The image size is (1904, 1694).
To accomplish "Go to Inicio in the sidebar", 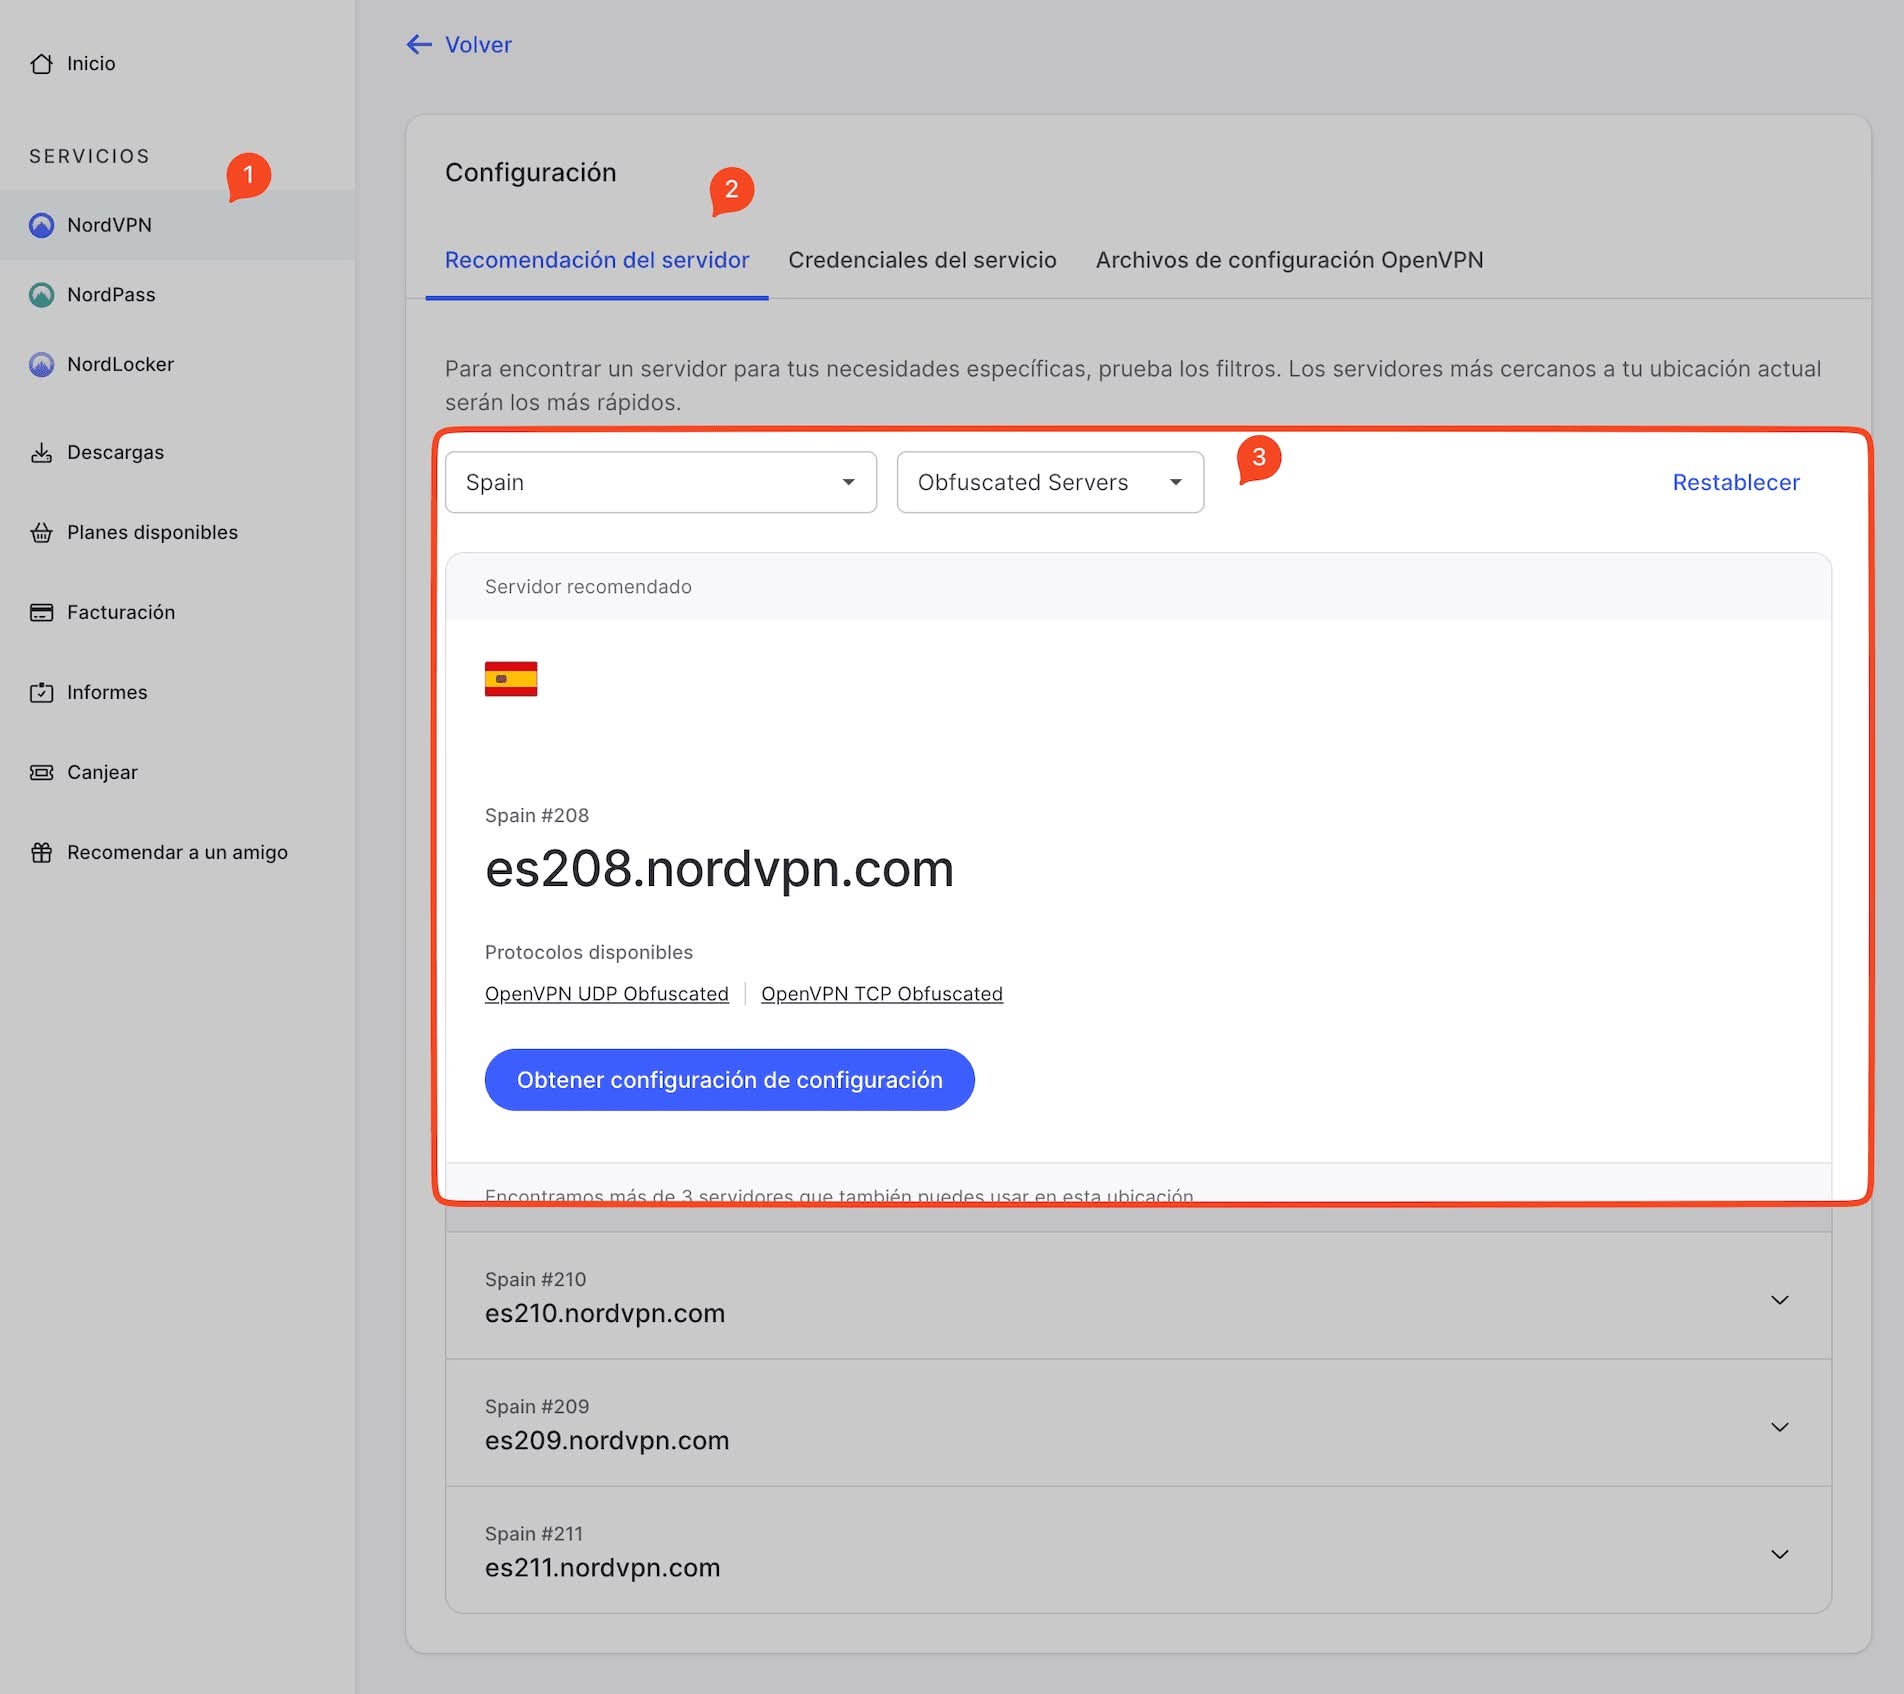I will click(91, 64).
